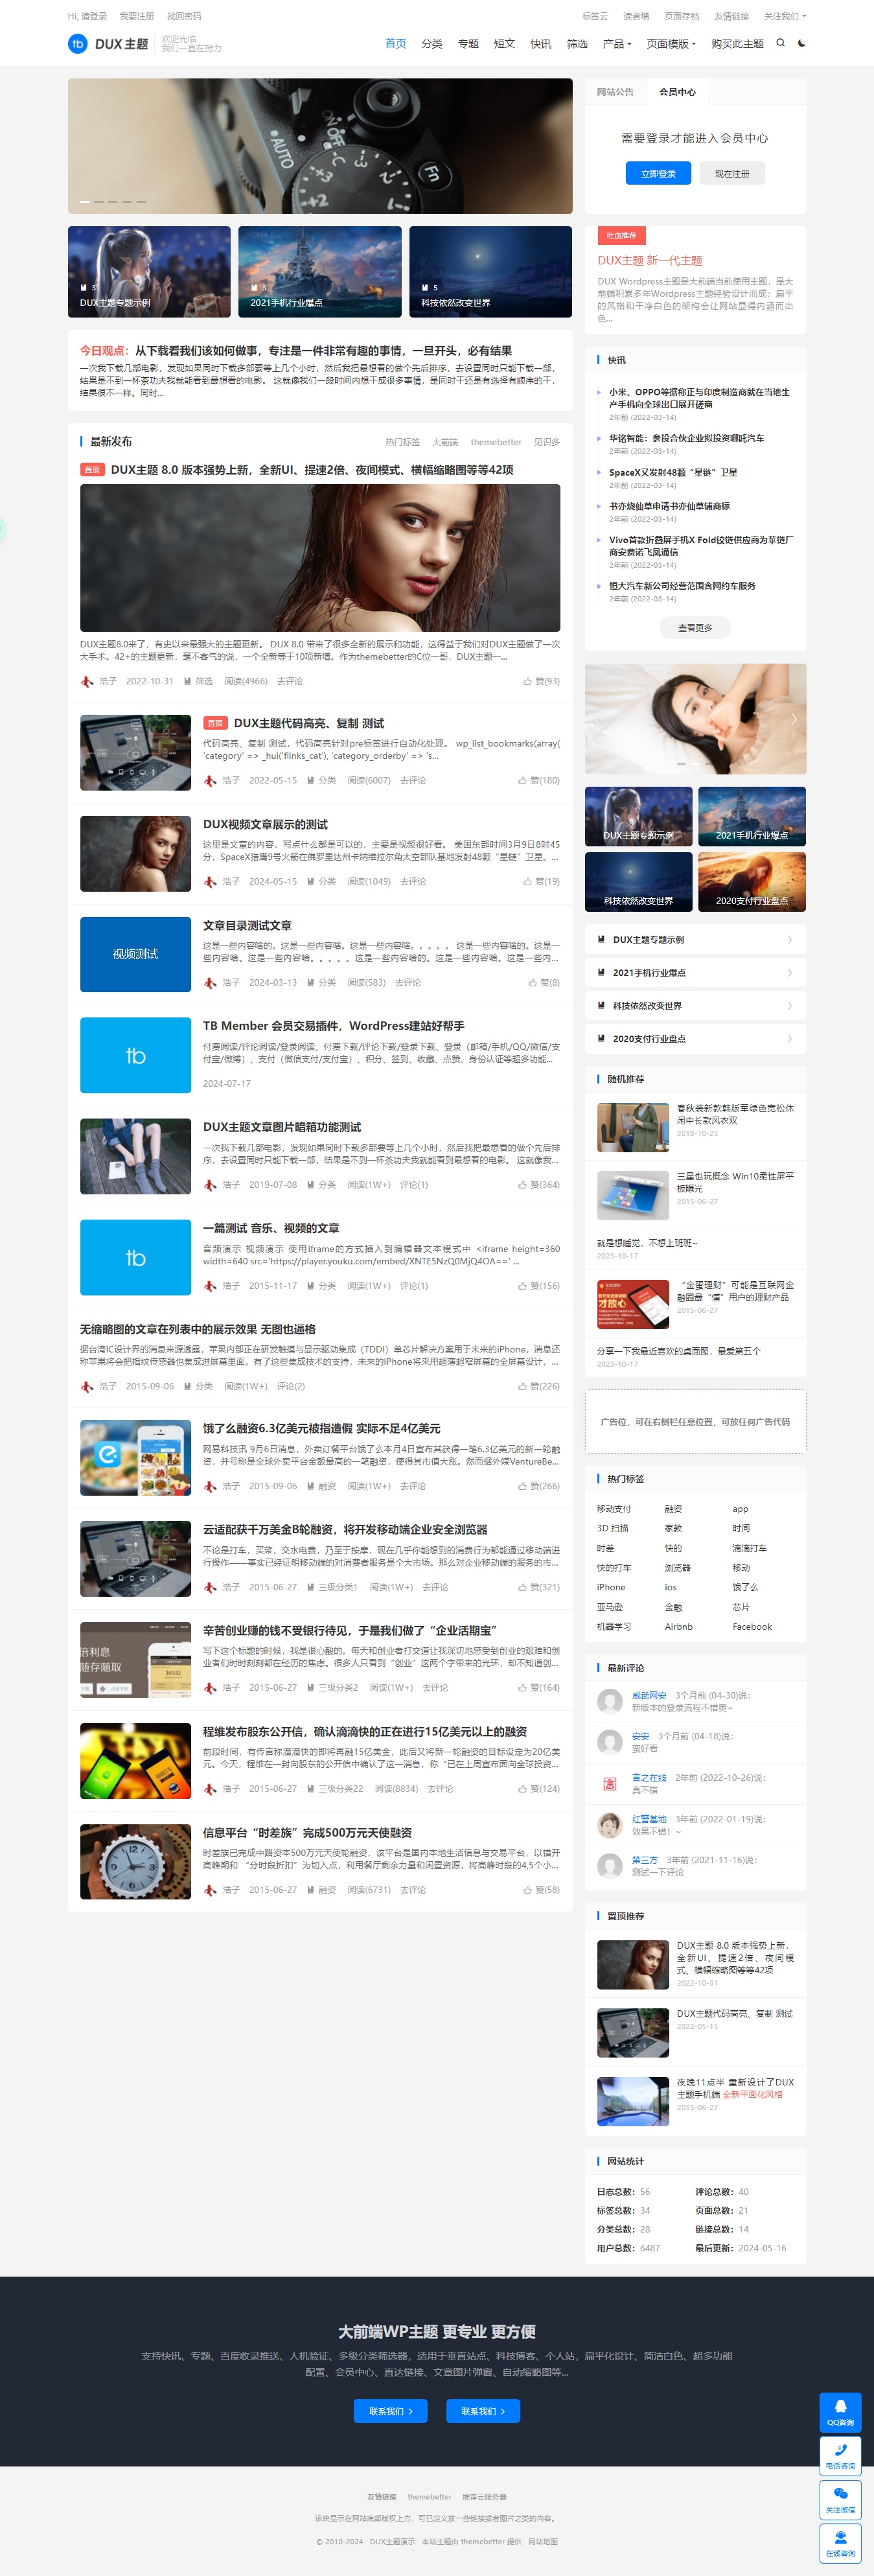874x2576 pixels.
Task: Click the 电话咨询 phone icon
Action: 840,2456
